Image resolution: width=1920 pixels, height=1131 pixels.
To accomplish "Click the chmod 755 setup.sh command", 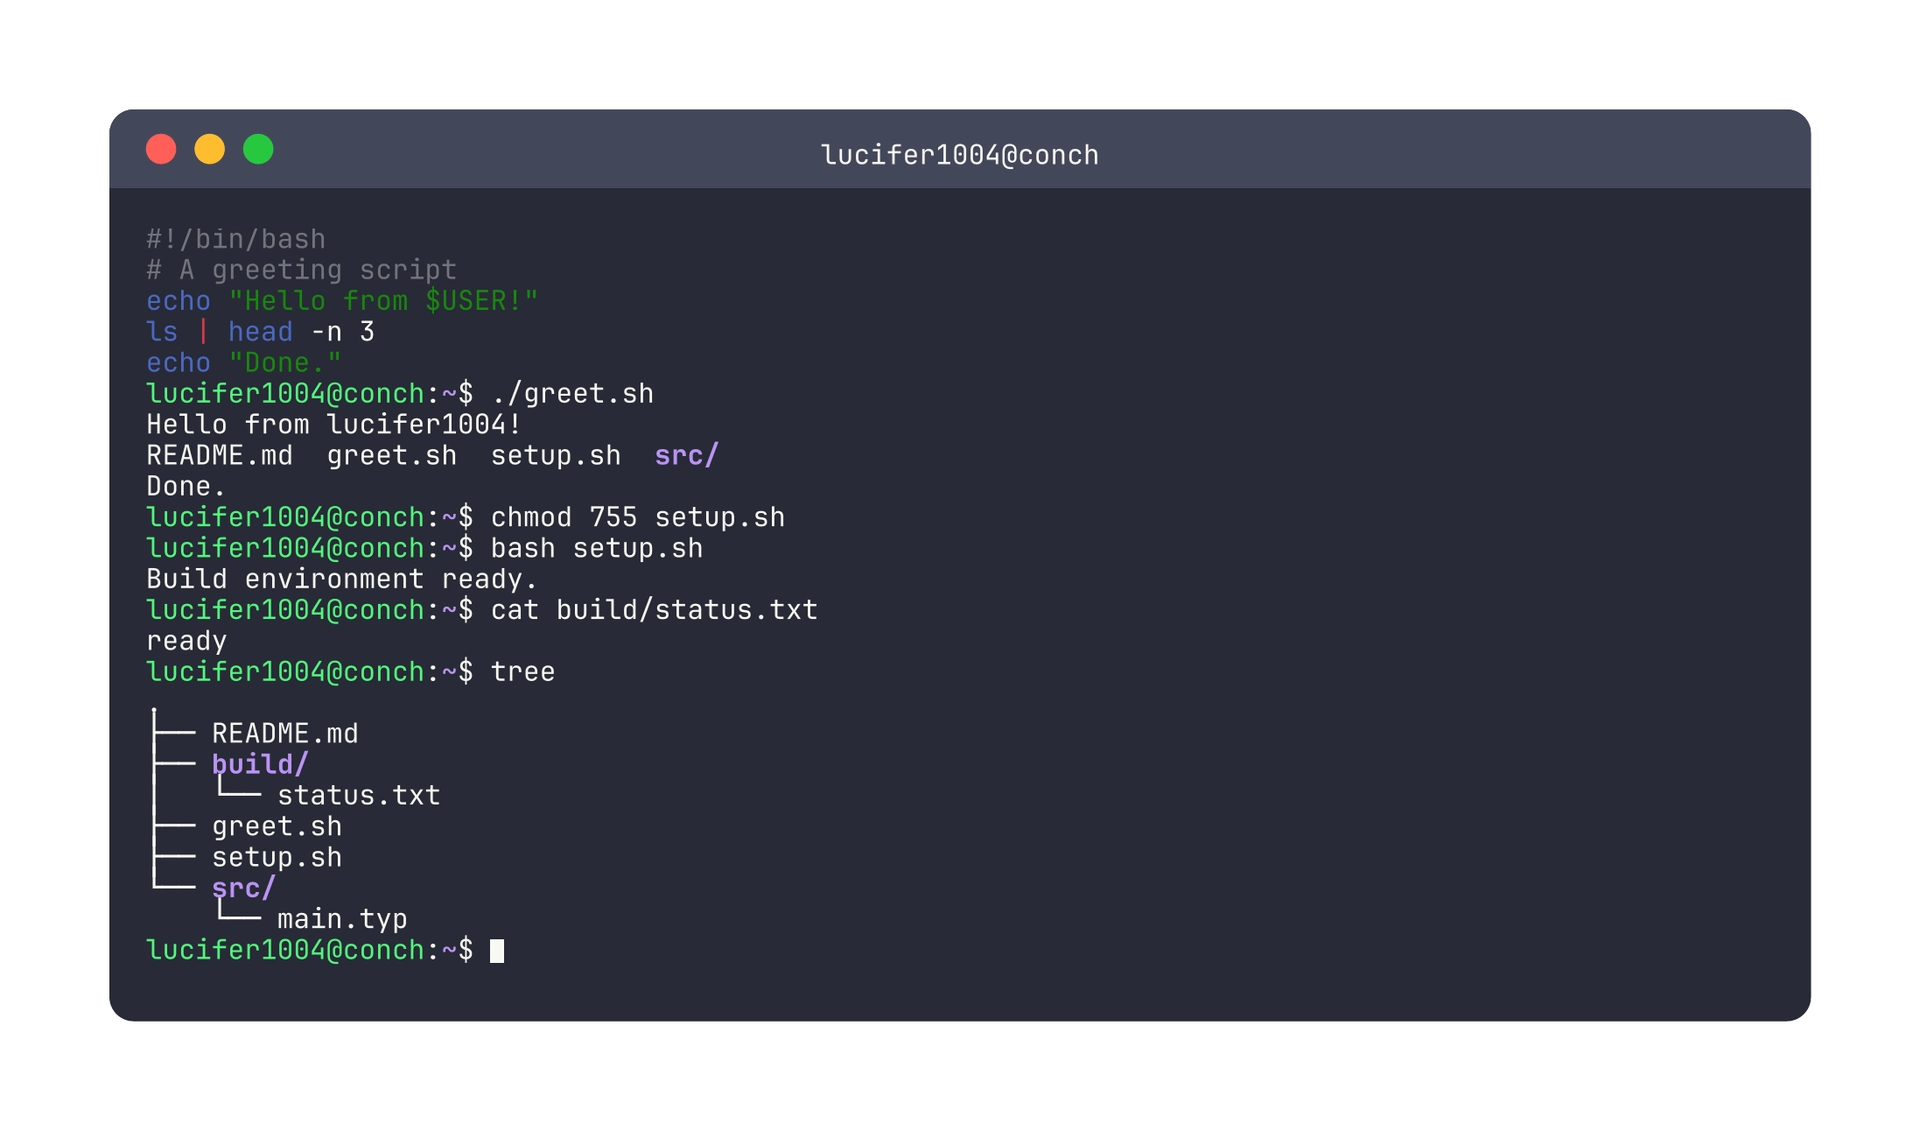I will click(637, 518).
